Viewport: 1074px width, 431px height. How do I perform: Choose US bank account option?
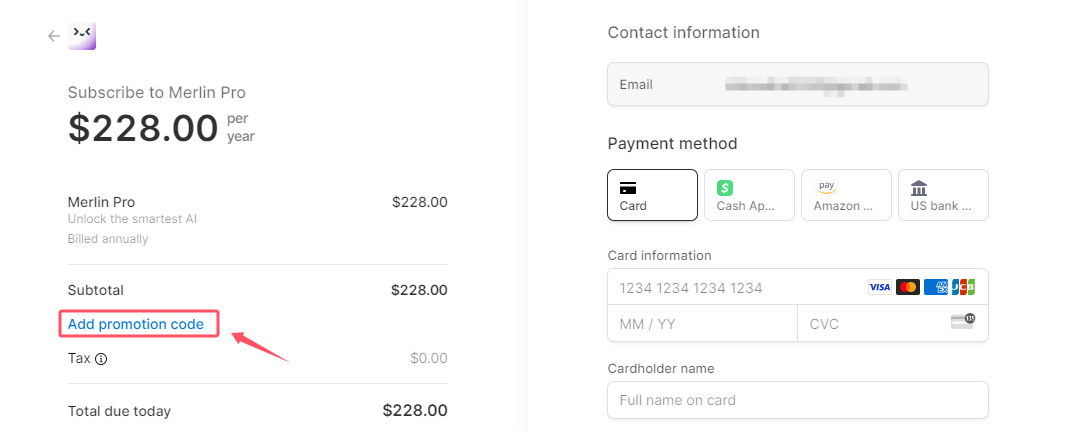(943, 195)
